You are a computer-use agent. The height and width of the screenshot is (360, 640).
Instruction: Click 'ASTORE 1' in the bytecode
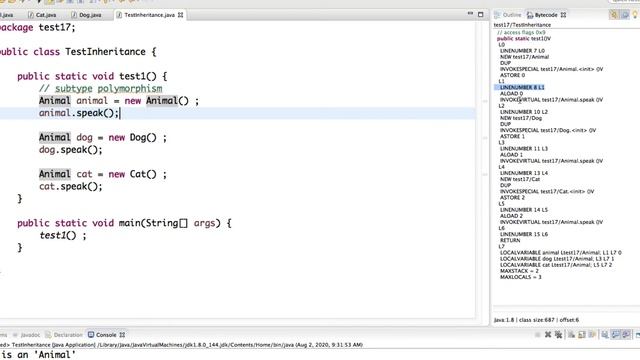512,136
